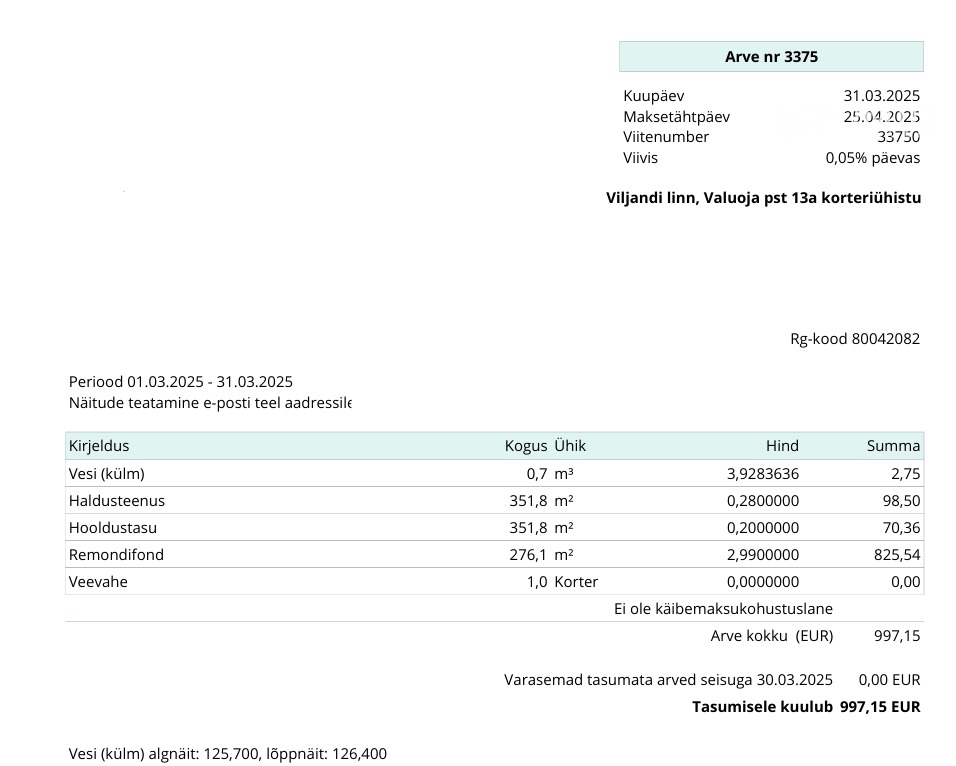Click the Periood 01.03.2025 - 31.03.2025 line

click(181, 382)
